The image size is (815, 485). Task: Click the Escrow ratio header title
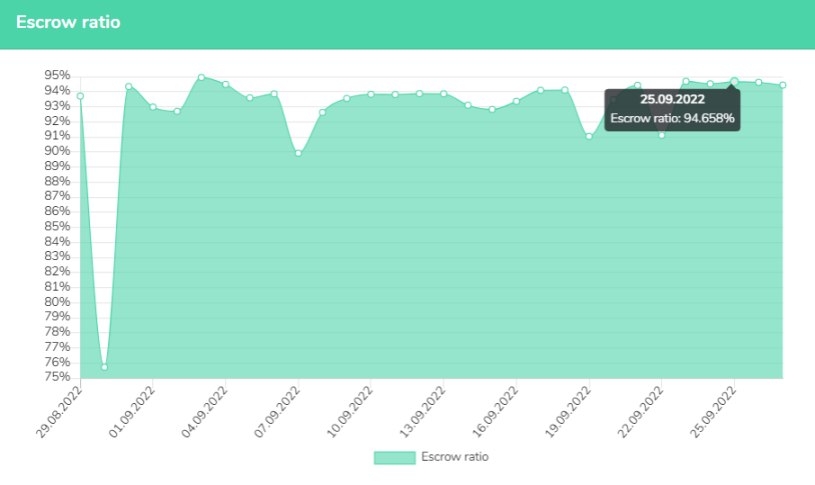click(x=68, y=22)
